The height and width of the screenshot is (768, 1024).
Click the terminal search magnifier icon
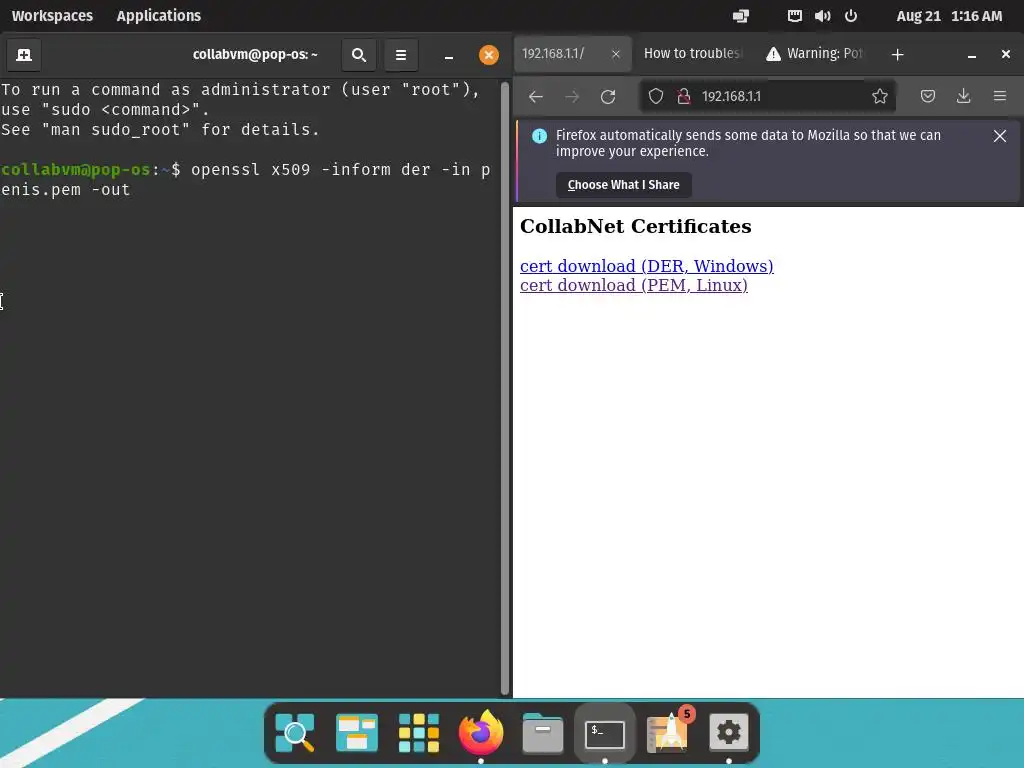359,55
